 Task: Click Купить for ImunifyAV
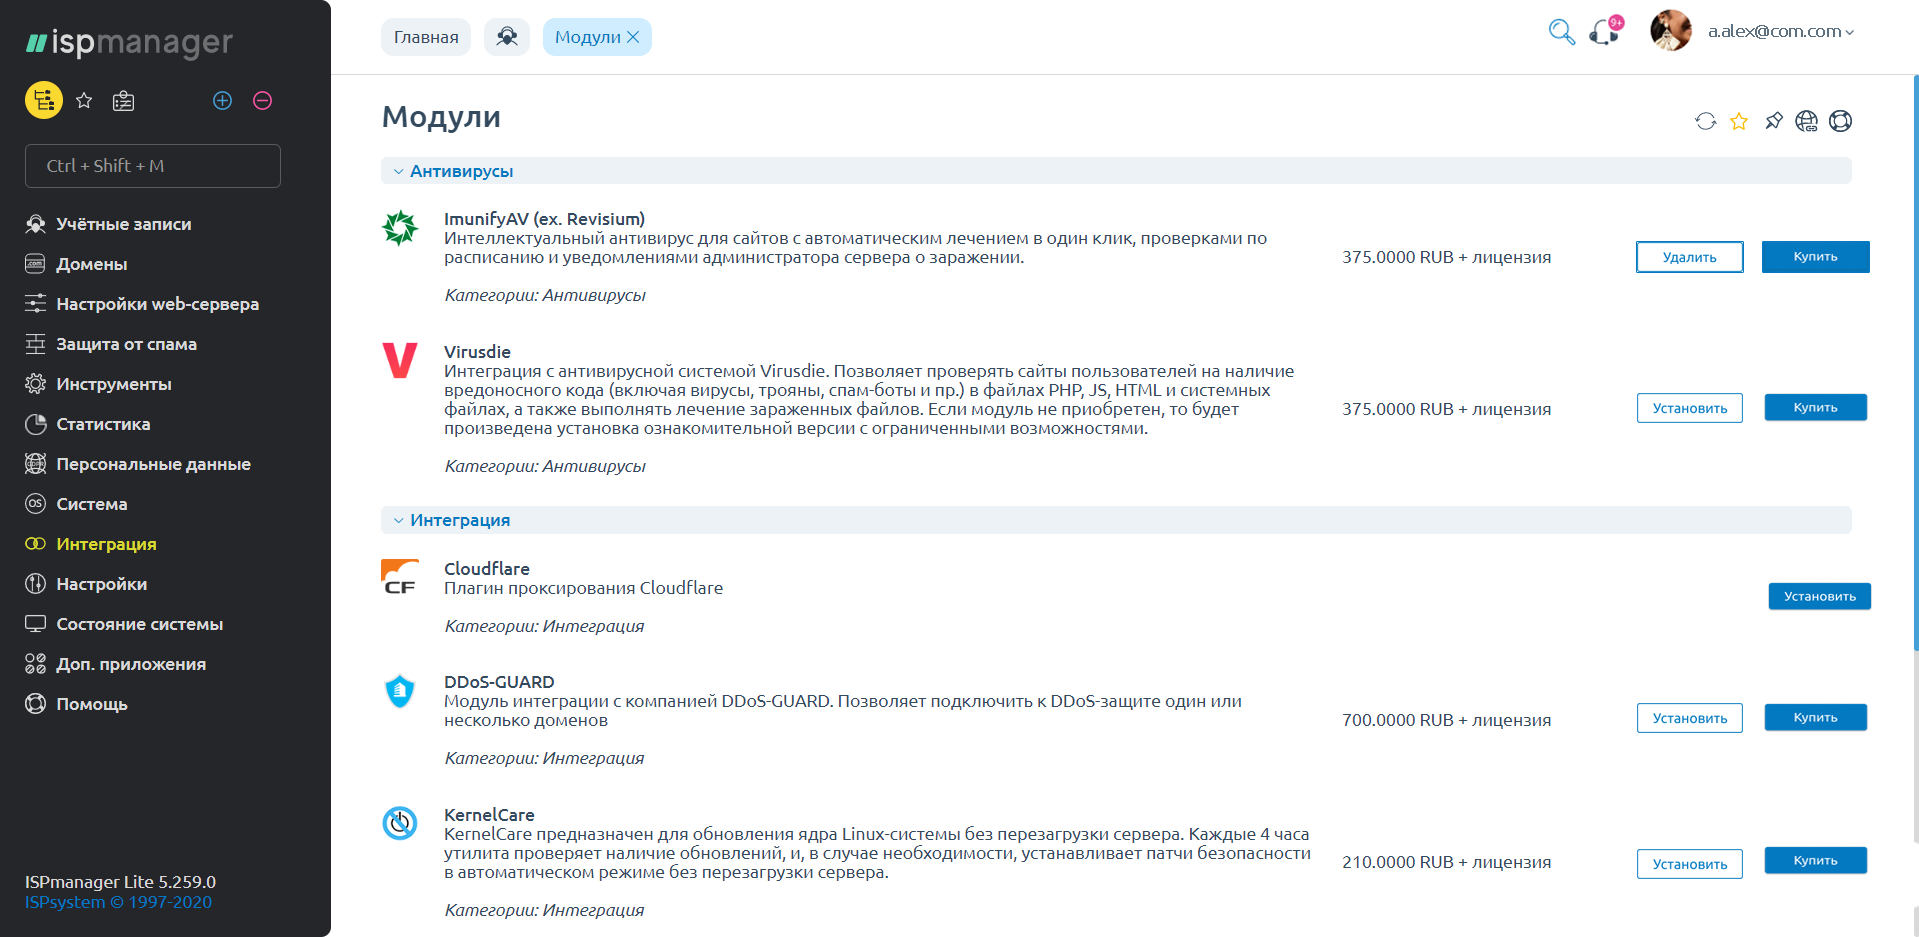pos(1816,257)
